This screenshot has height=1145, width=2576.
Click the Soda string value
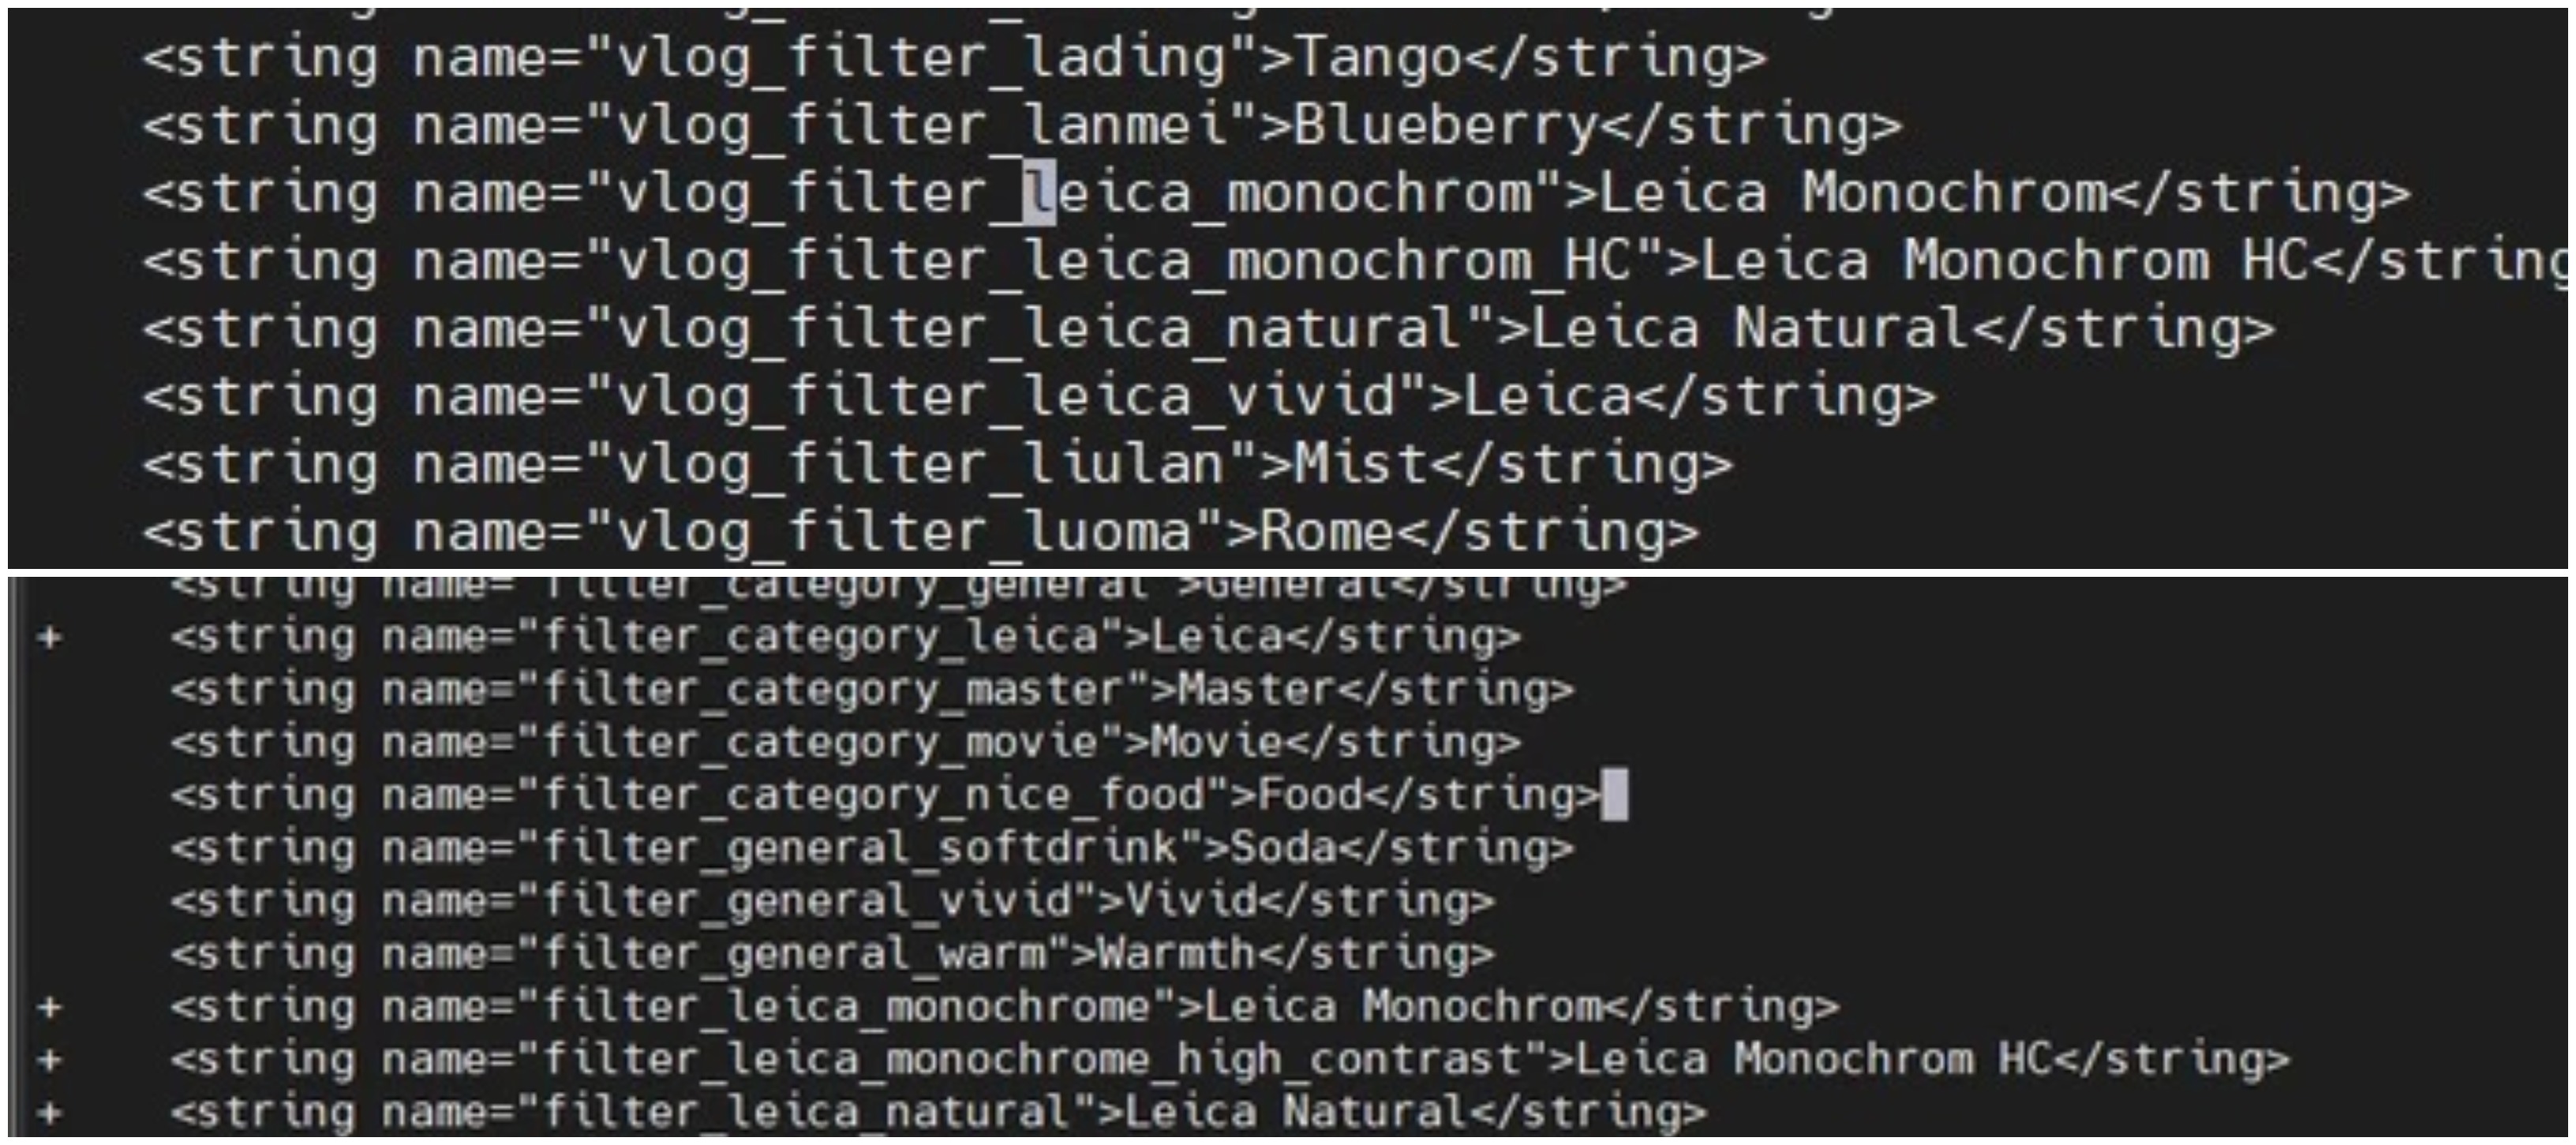pyautogui.click(x=1283, y=849)
